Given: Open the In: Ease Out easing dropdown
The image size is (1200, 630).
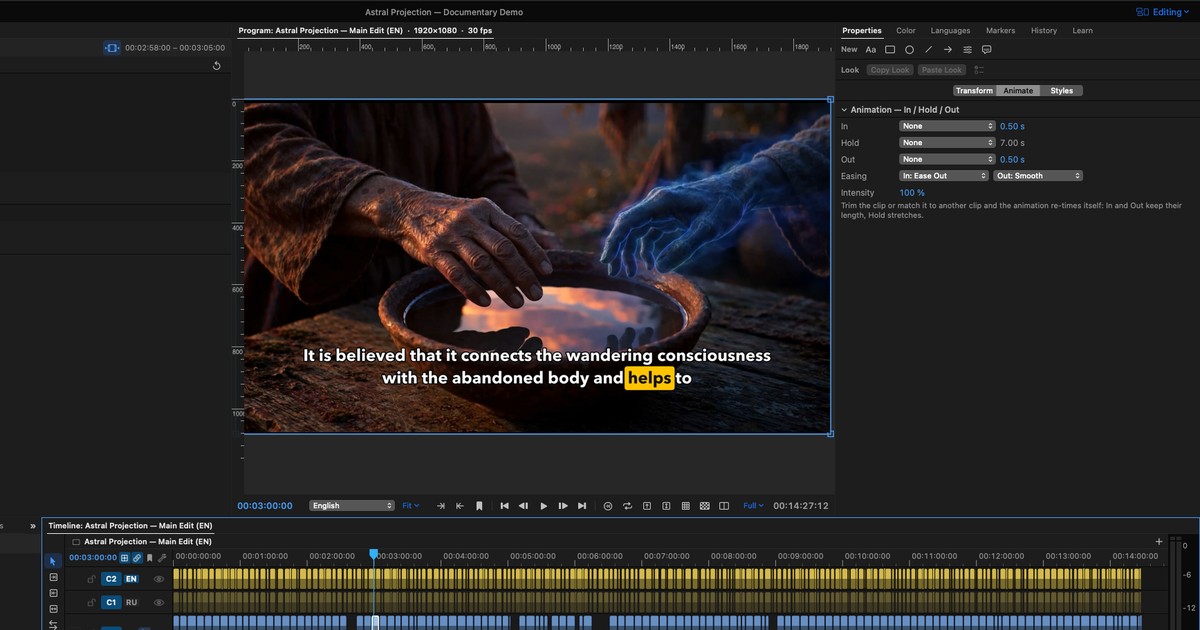Looking at the screenshot, I should point(944,176).
